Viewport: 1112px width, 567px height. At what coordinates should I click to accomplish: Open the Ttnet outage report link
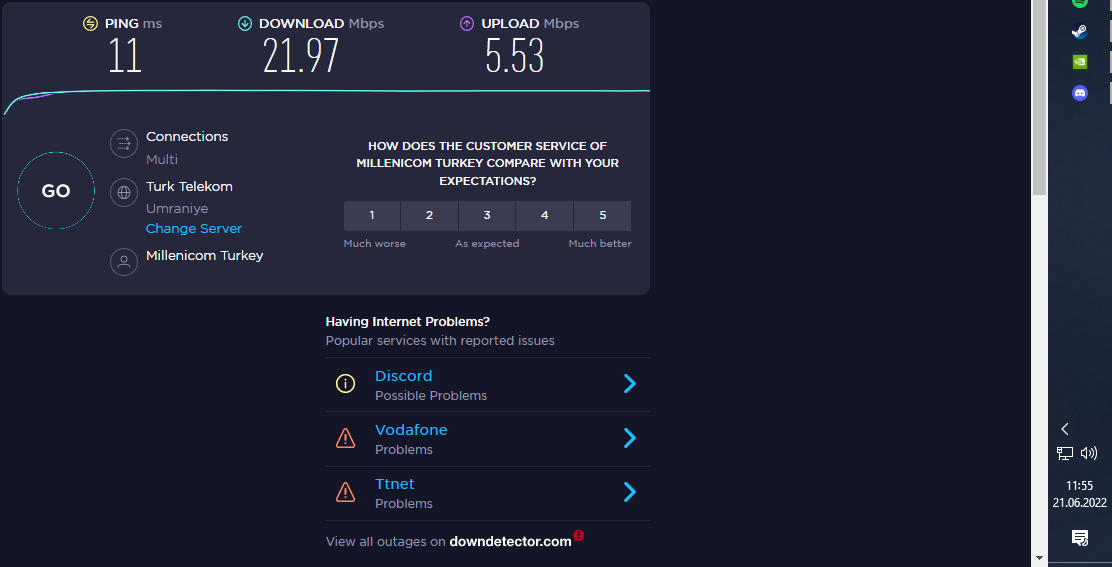point(395,483)
